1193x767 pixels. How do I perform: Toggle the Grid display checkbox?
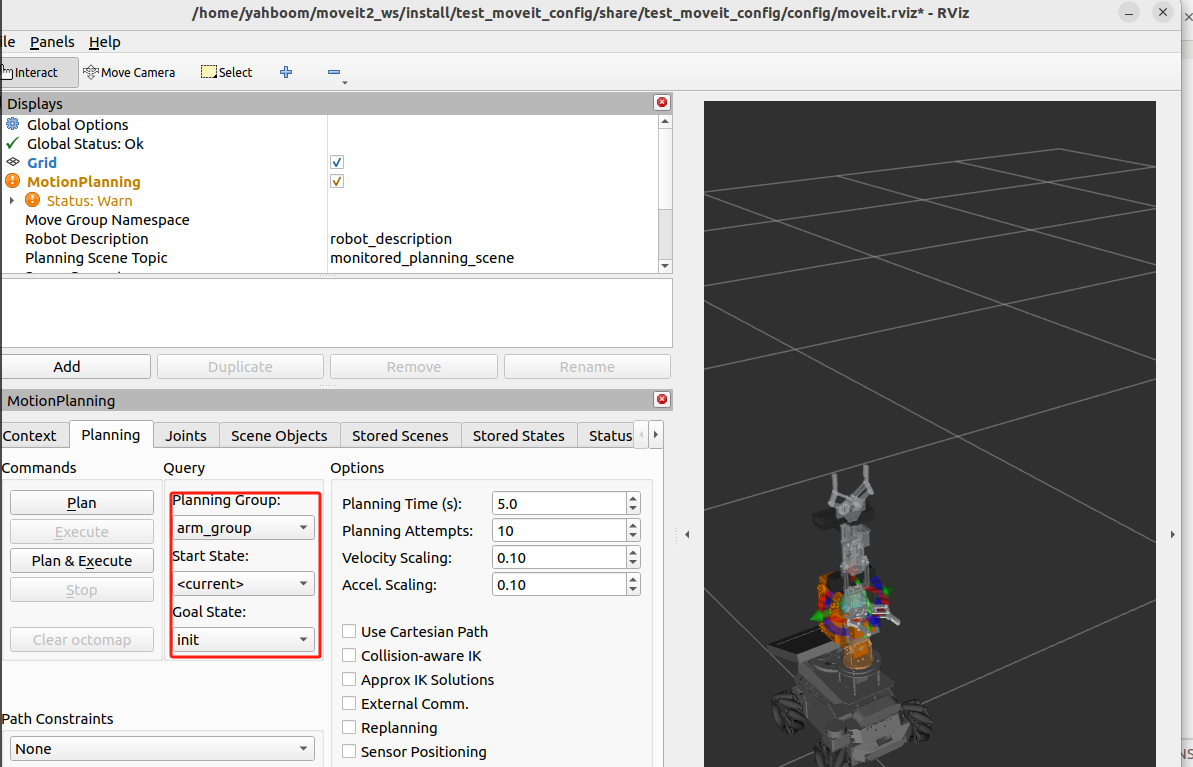(x=337, y=162)
